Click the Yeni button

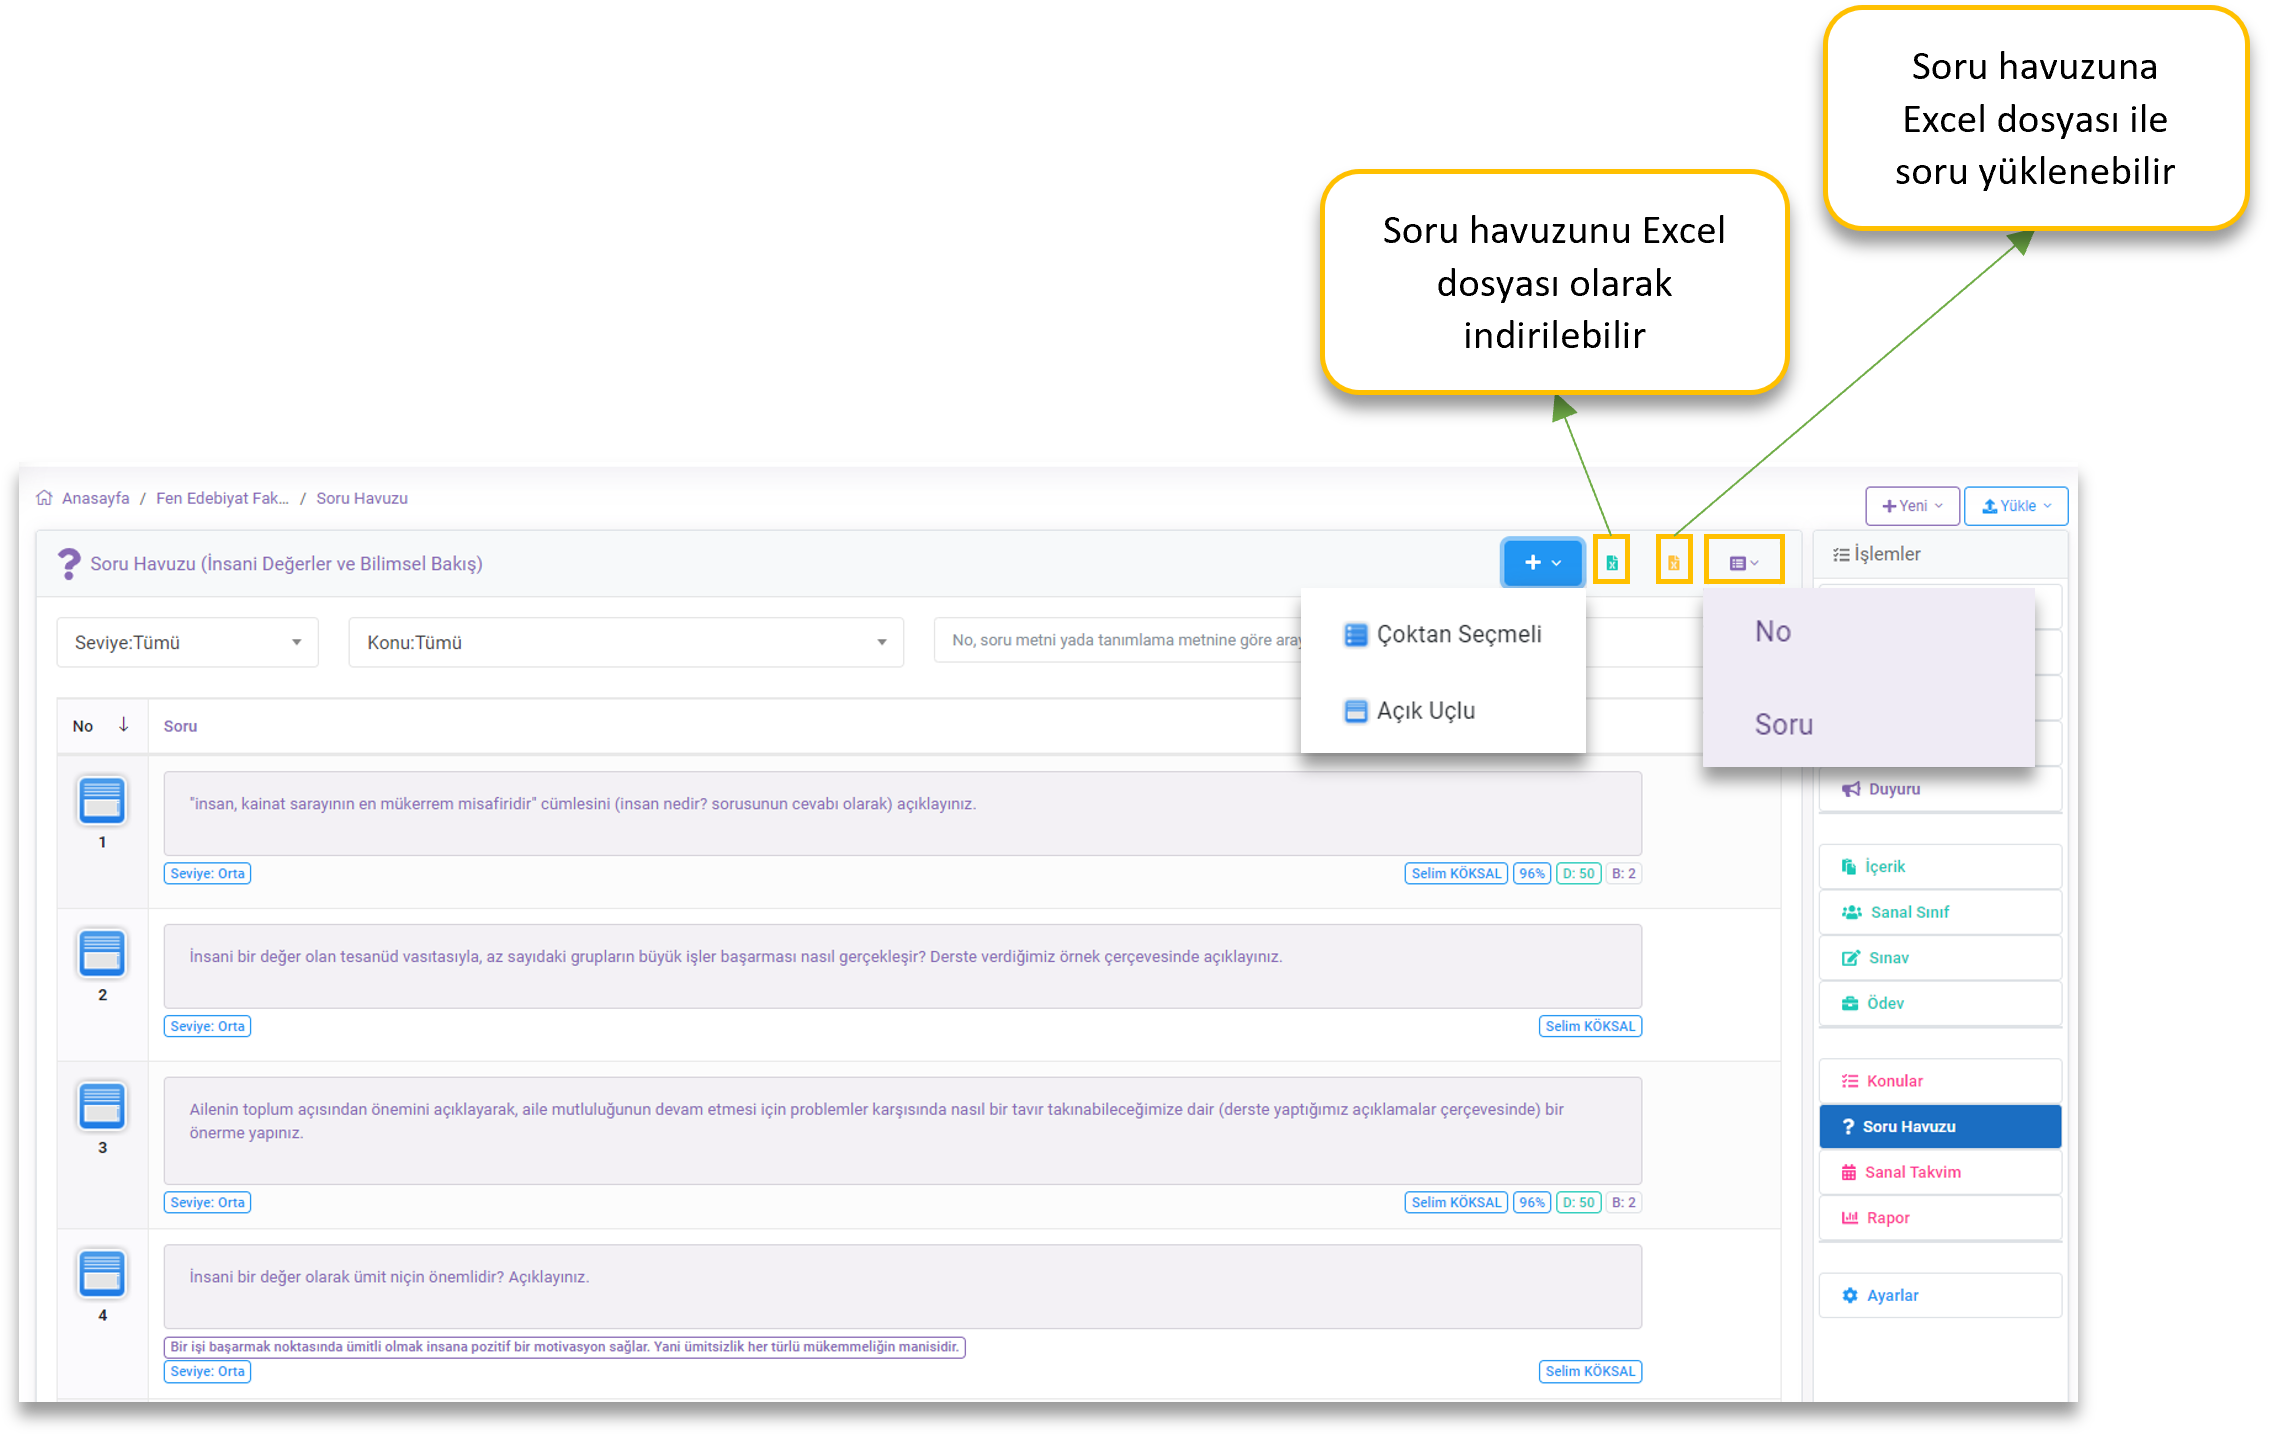[1911, 506]
